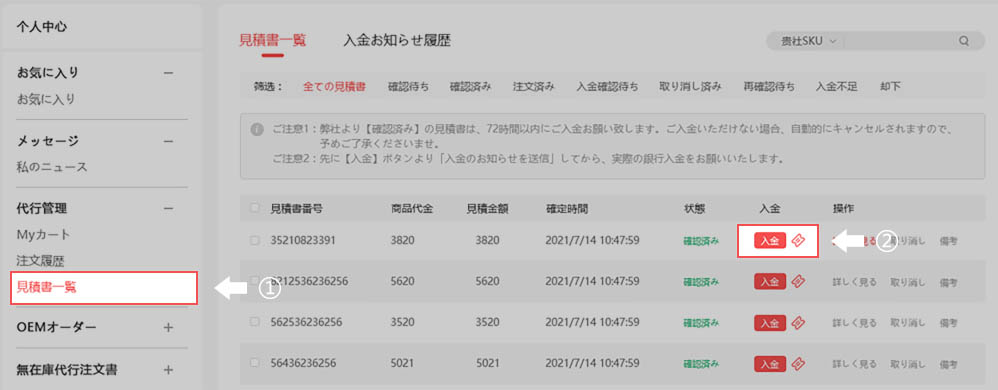Filter by 取り消し済み
Viewport: 998px width, 390px height.
(x=691, y=87)
